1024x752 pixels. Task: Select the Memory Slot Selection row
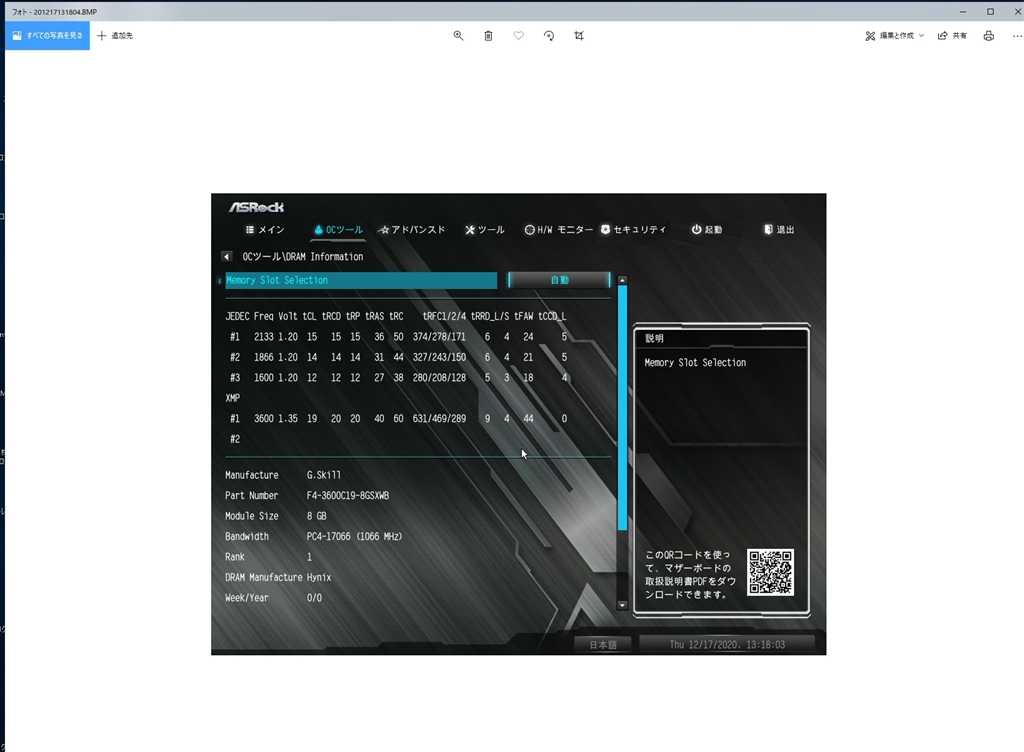click(x=361, y=280)
